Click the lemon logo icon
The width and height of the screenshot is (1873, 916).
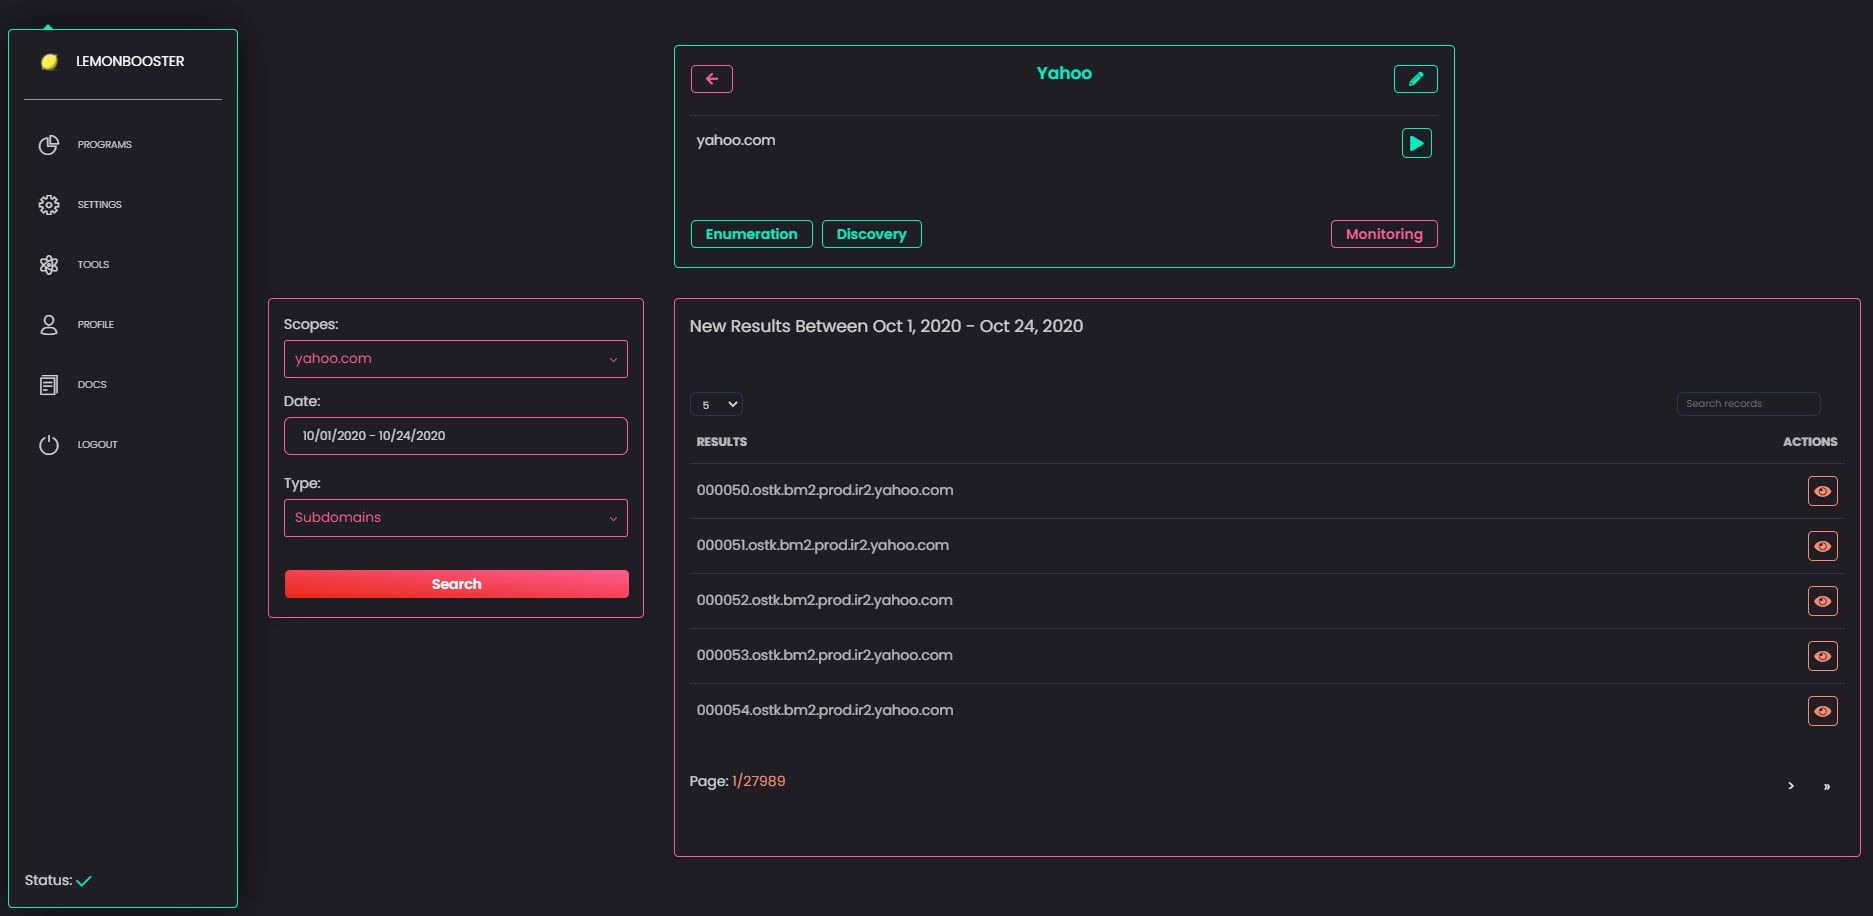(48, 62)
